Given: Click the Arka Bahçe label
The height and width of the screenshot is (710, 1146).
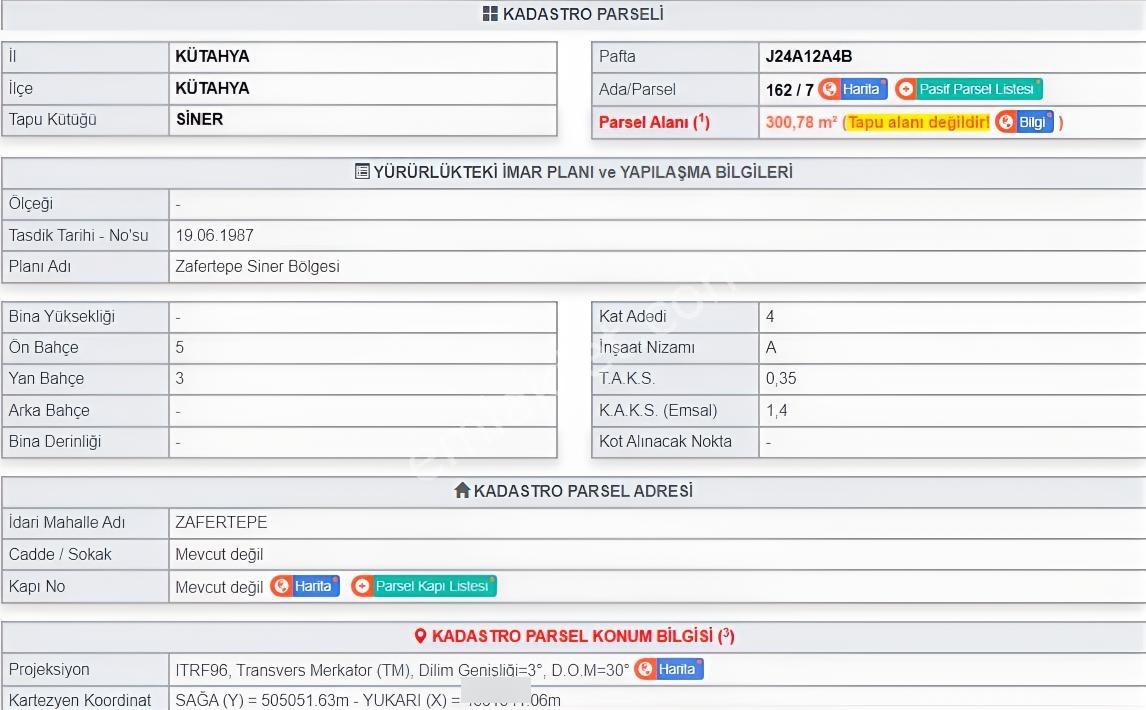Looking at the screenshot, I should click(49, 410).
